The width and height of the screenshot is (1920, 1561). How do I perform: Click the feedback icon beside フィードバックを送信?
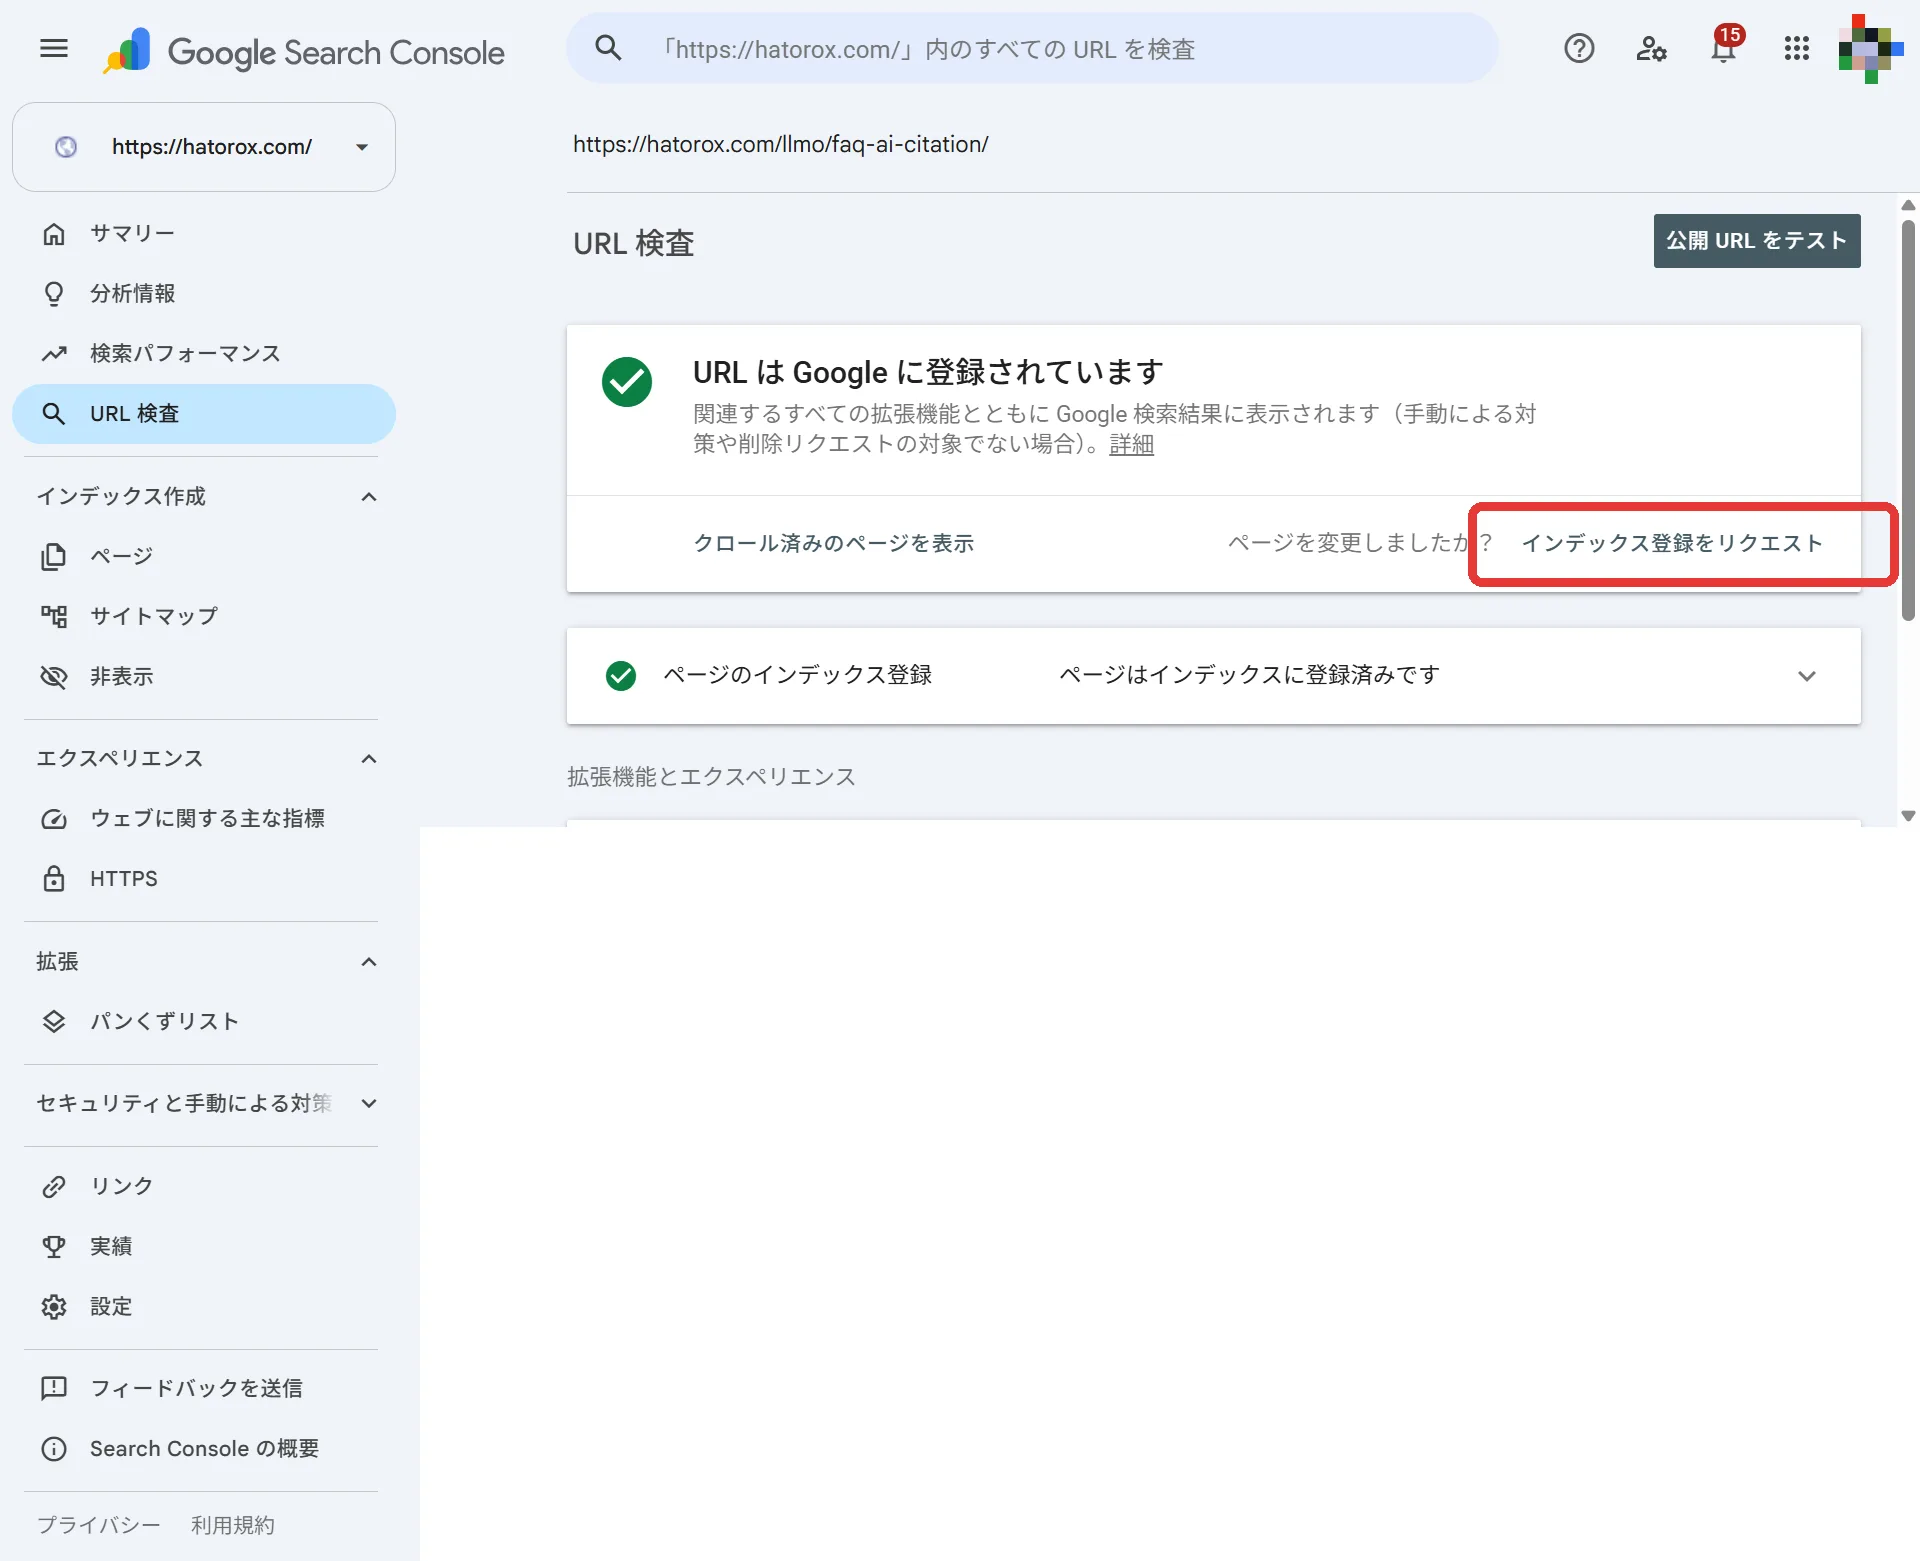tap(54, 1388)
